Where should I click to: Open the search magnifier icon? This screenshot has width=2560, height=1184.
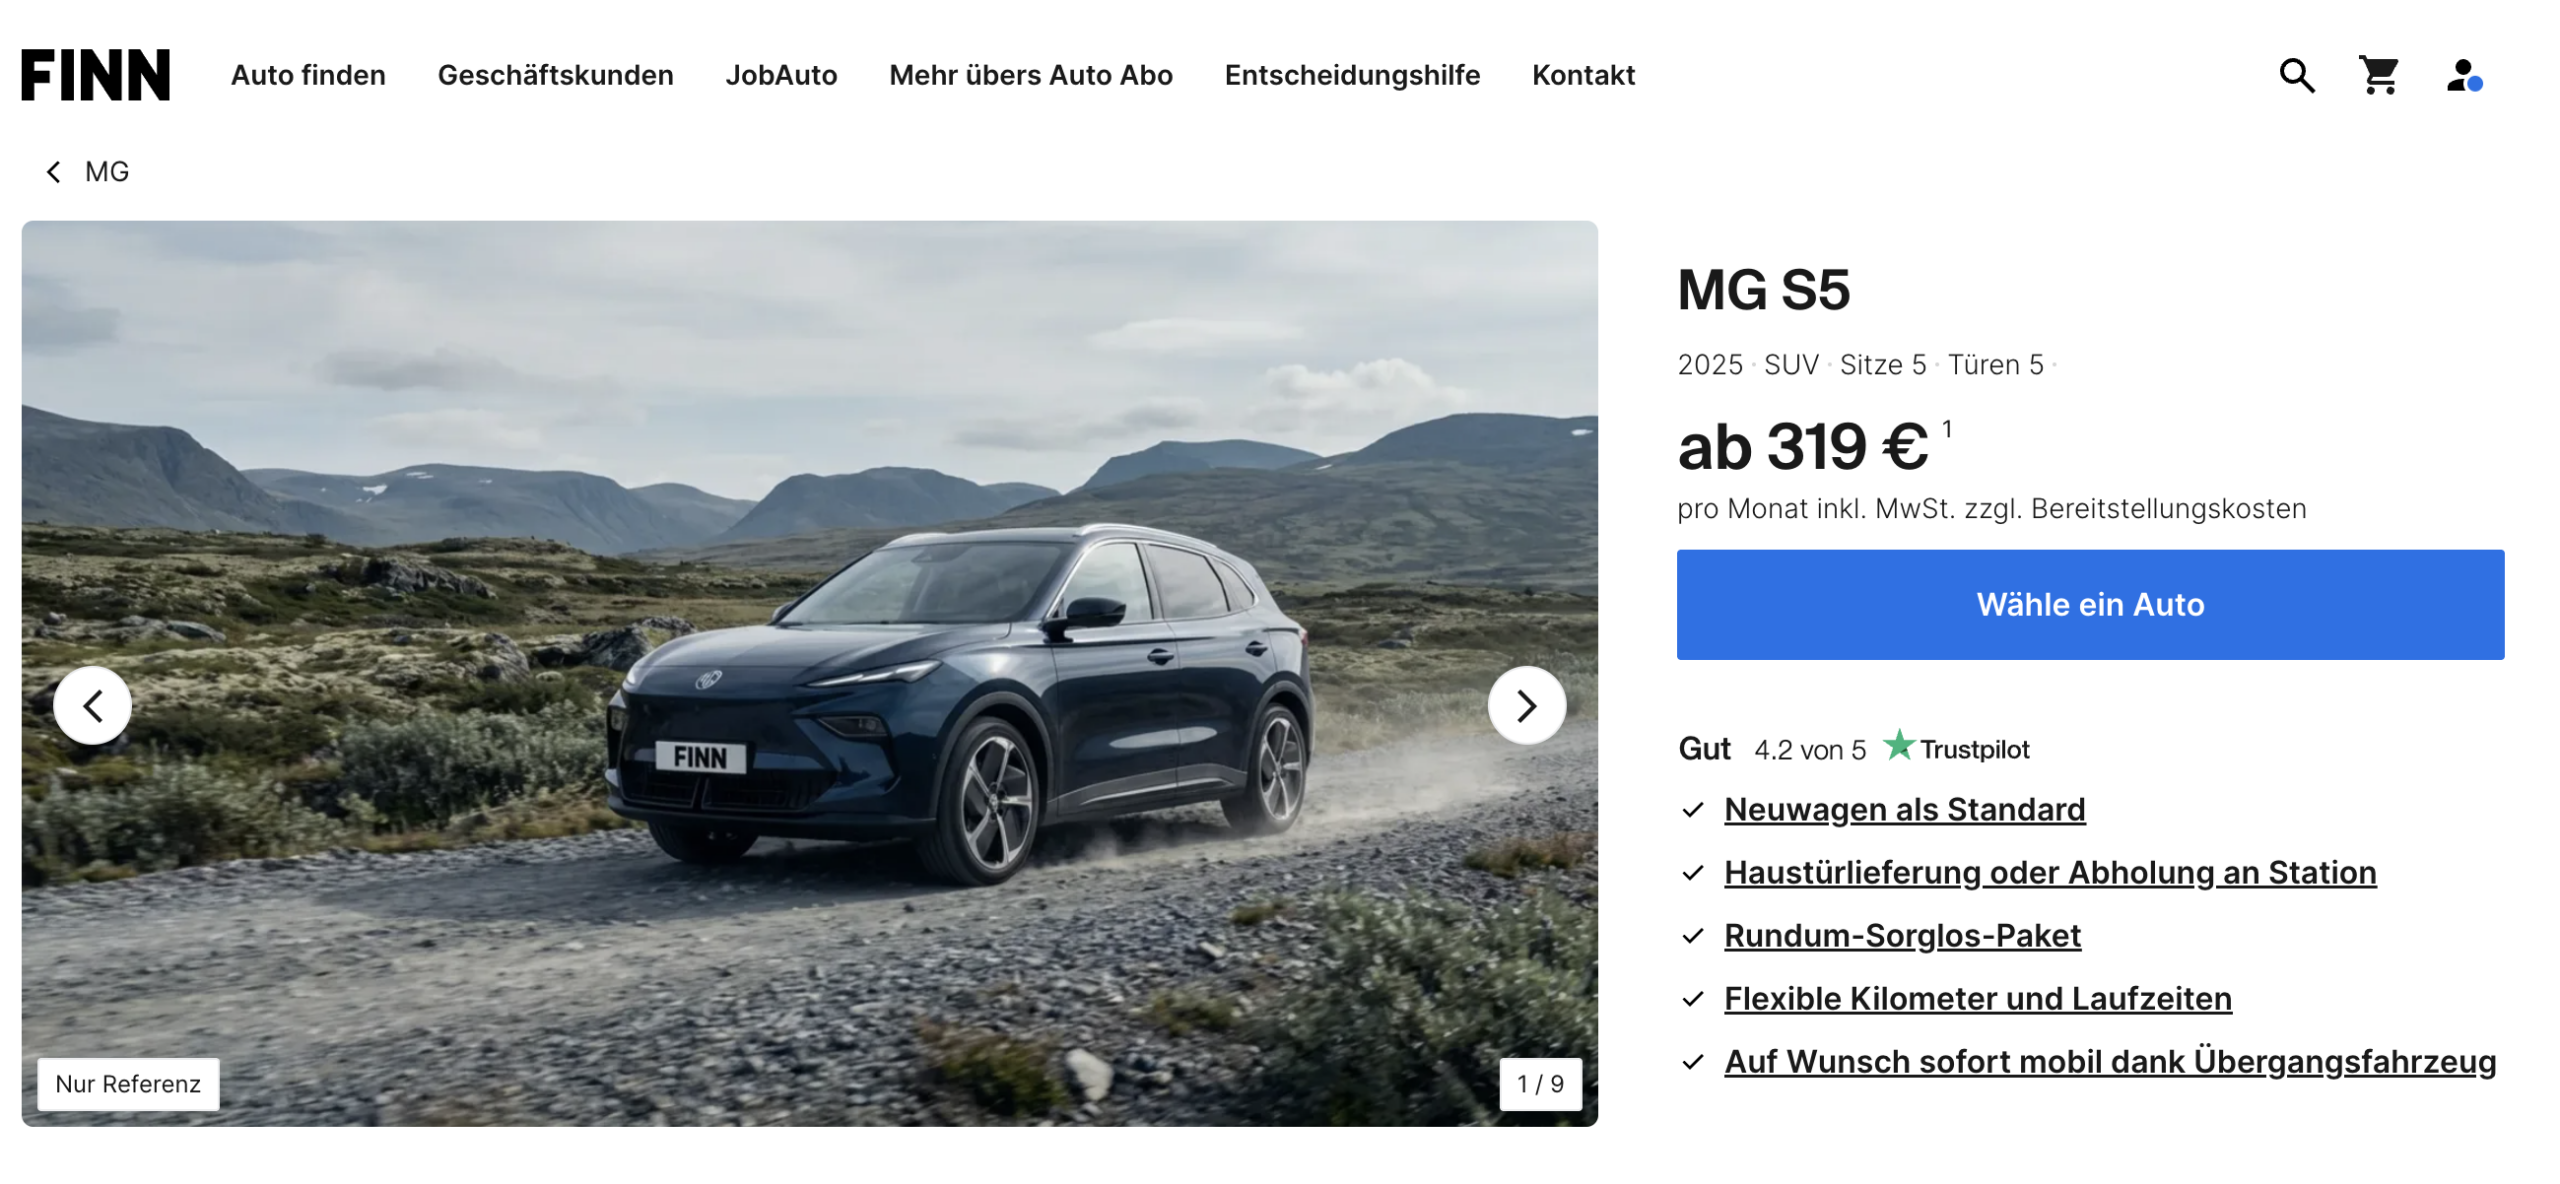[2296, 76]
